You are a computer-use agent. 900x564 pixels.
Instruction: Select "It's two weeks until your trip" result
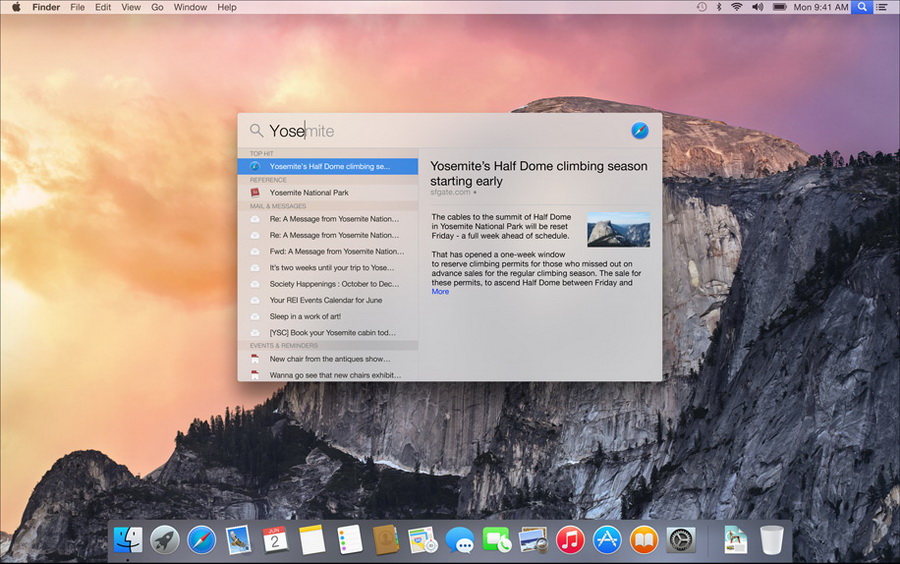[x=328, y=267]
